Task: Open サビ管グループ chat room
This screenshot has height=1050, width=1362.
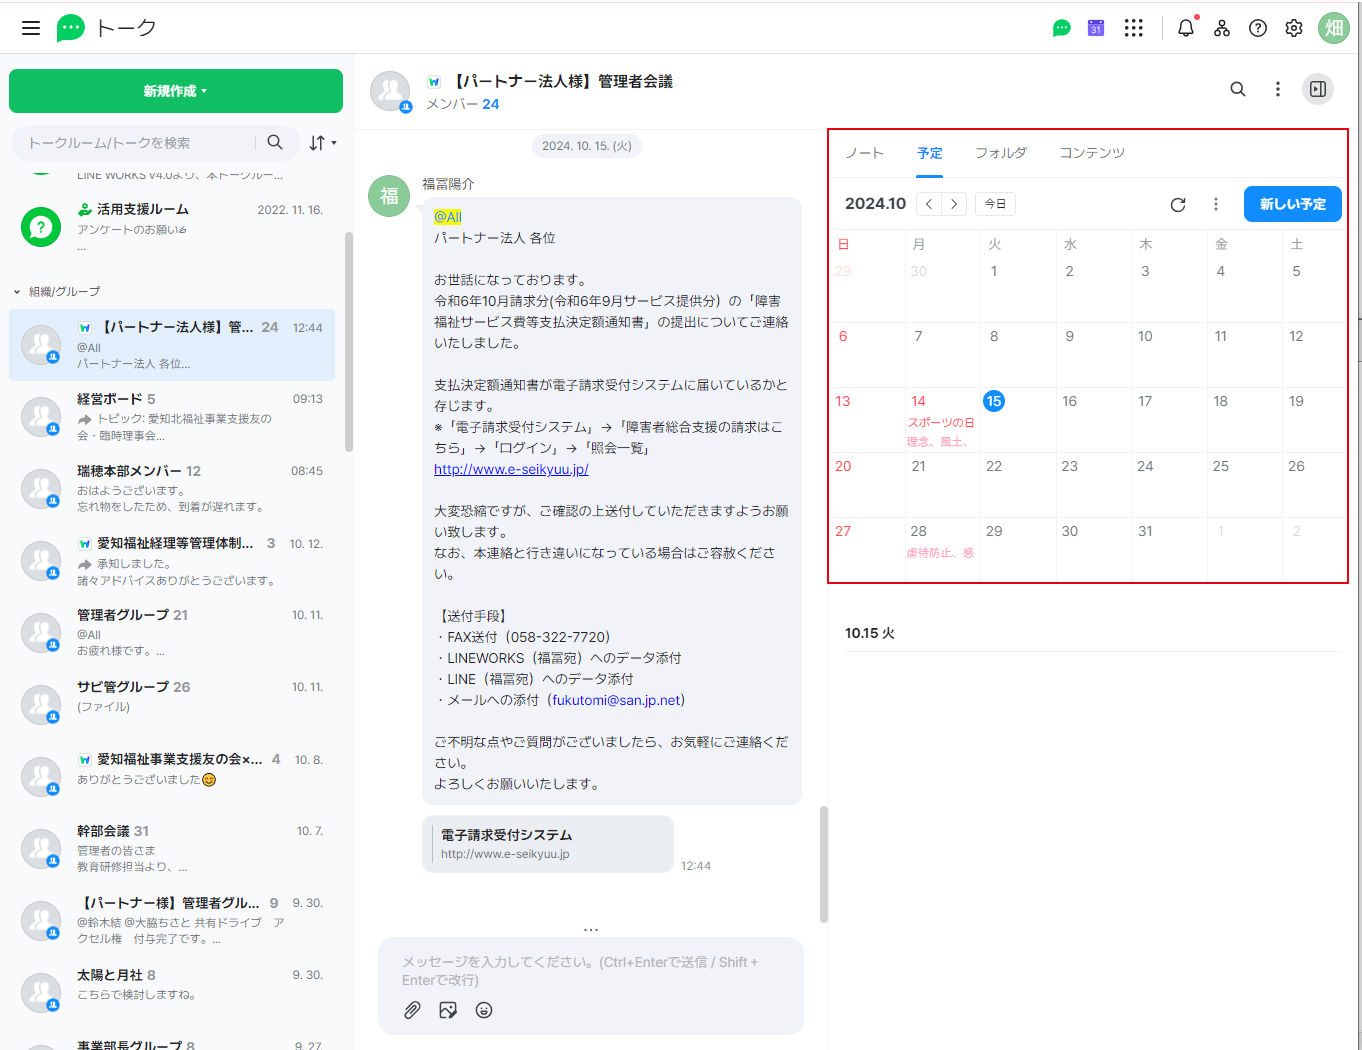Action: click(x=172, y=705)
